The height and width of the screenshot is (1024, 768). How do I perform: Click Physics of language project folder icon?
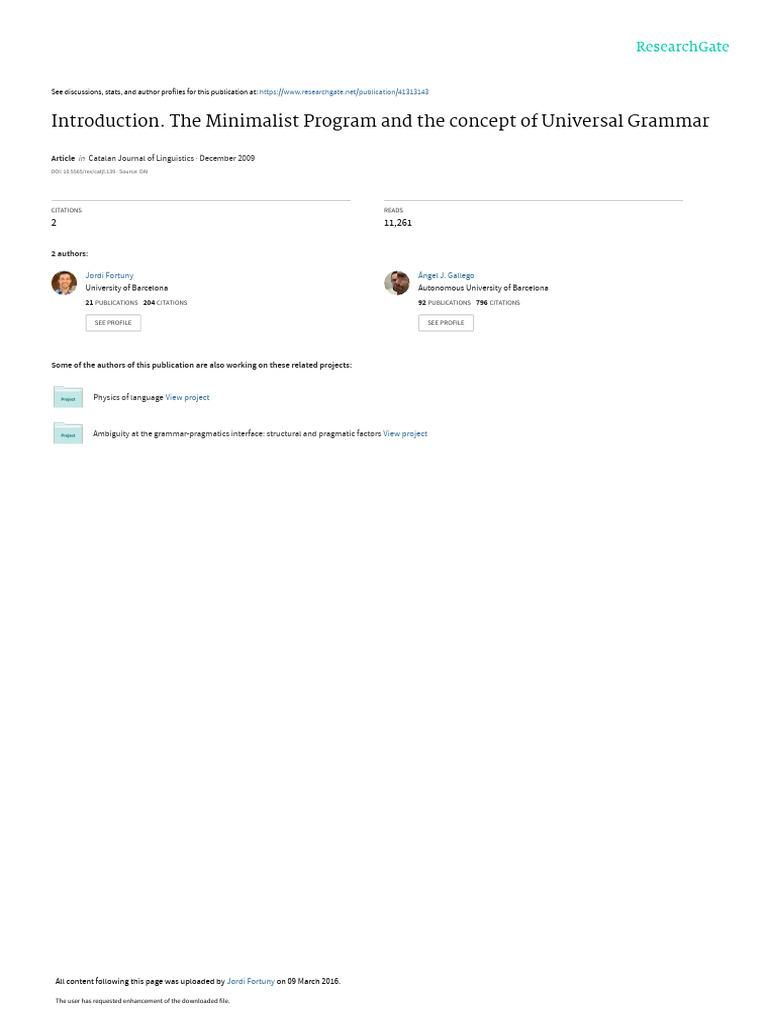coord(68,397)
